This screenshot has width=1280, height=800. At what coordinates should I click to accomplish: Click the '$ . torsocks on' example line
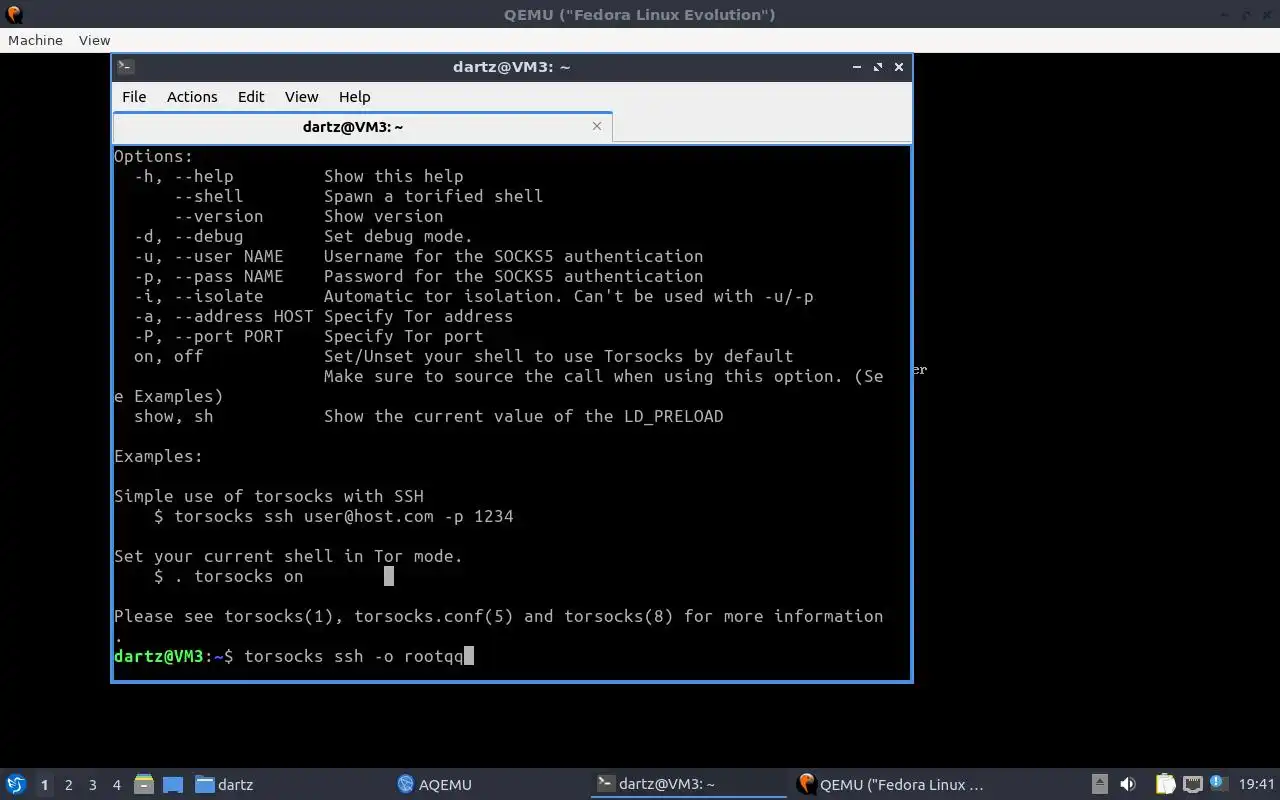click(x=229, y=576)
